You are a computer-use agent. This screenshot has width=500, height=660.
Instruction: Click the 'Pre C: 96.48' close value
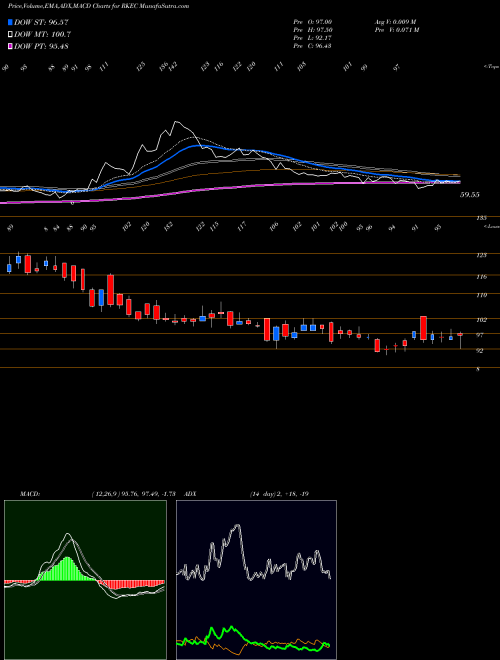(312, 46)
